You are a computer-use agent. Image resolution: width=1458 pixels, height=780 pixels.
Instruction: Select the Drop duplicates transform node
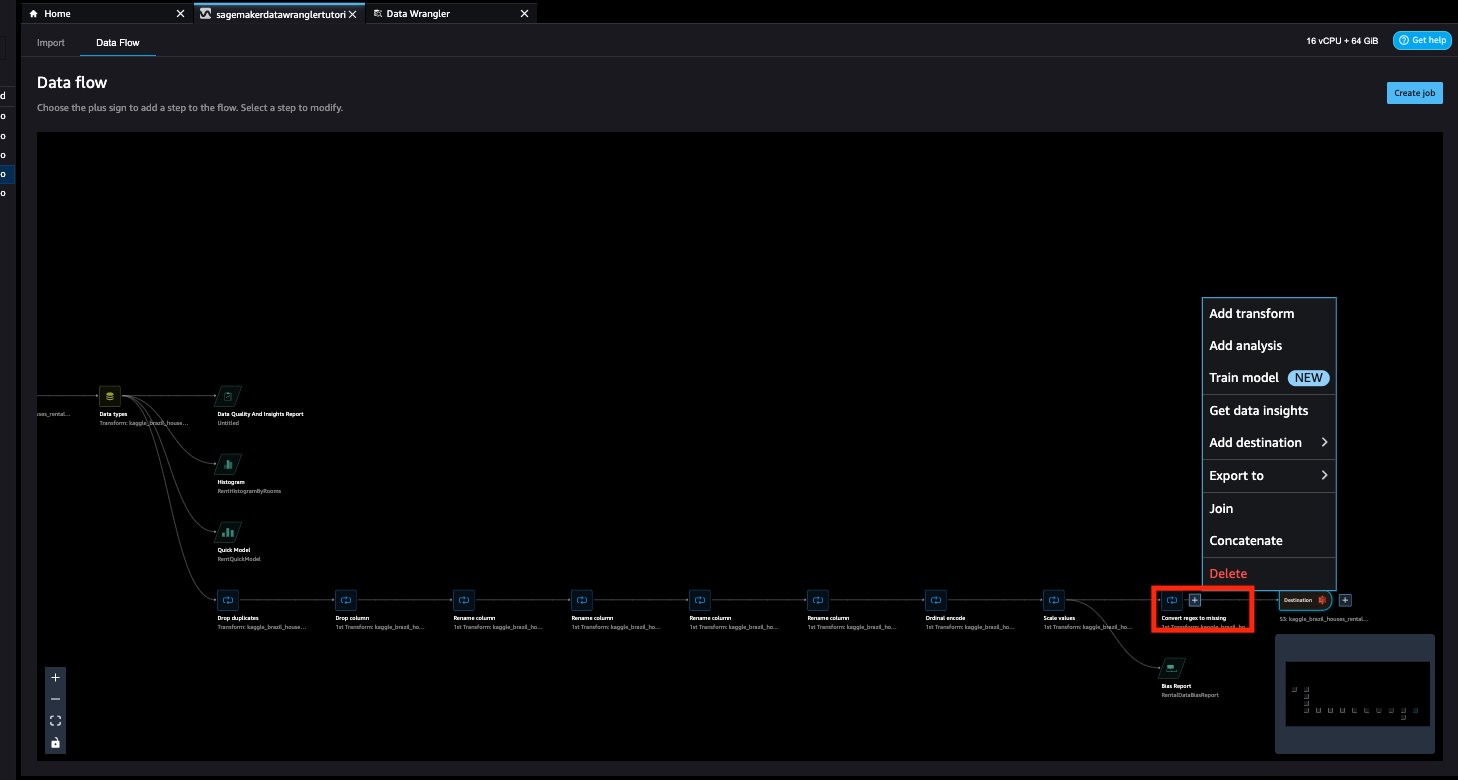point(228,600)
